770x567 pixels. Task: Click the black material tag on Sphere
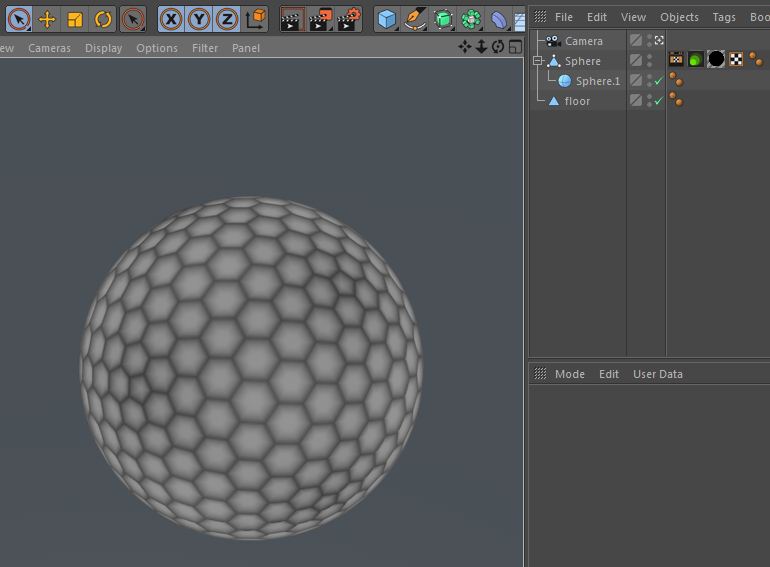coord(716,60)
